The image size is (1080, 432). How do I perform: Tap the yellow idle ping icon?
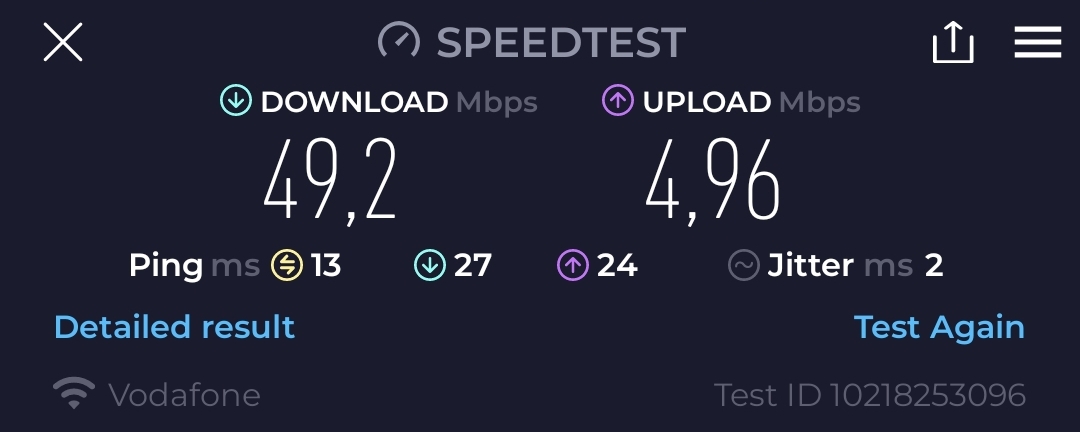[x=287, y=265]
